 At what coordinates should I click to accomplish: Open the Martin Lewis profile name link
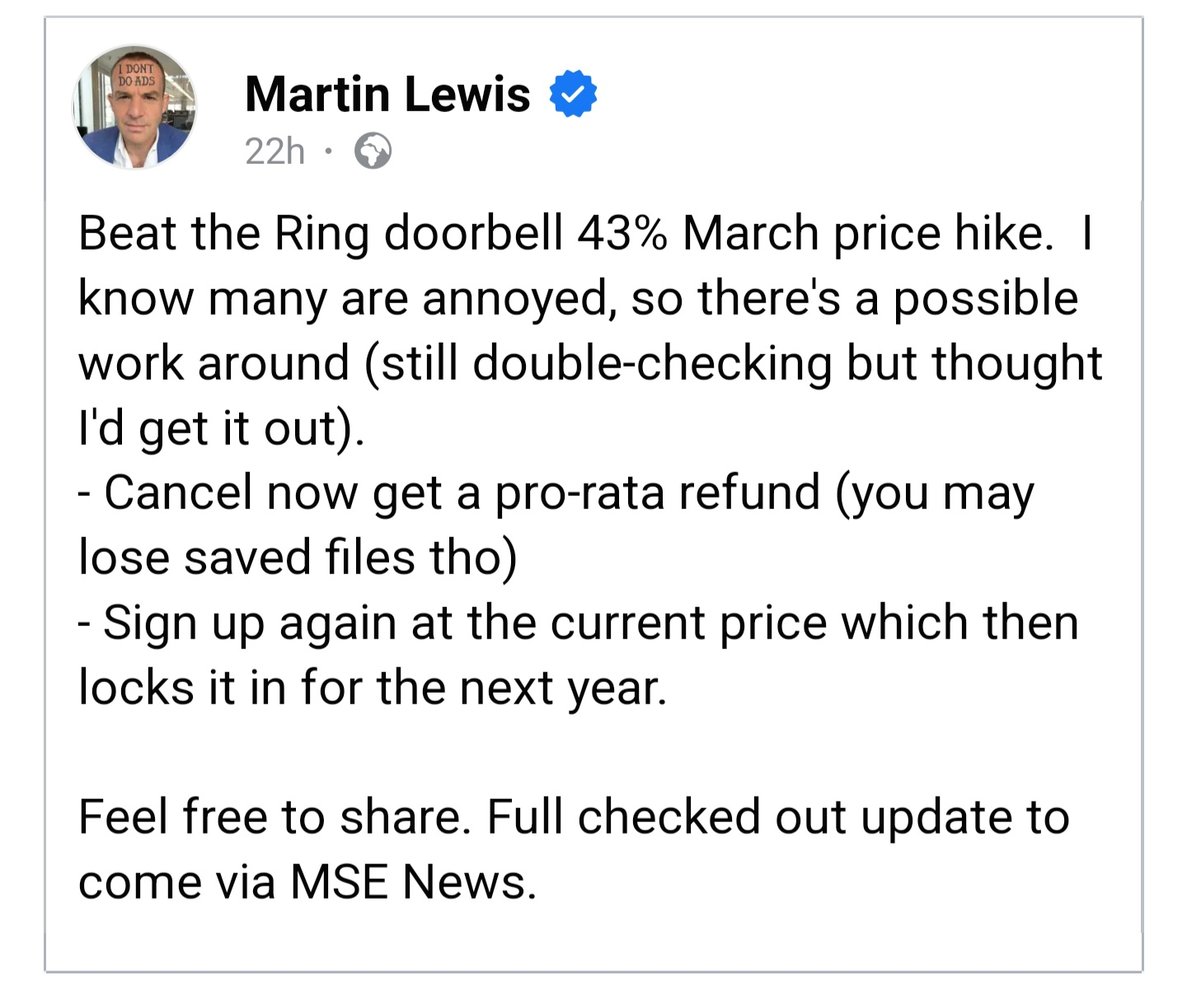[x=388, y=95]
